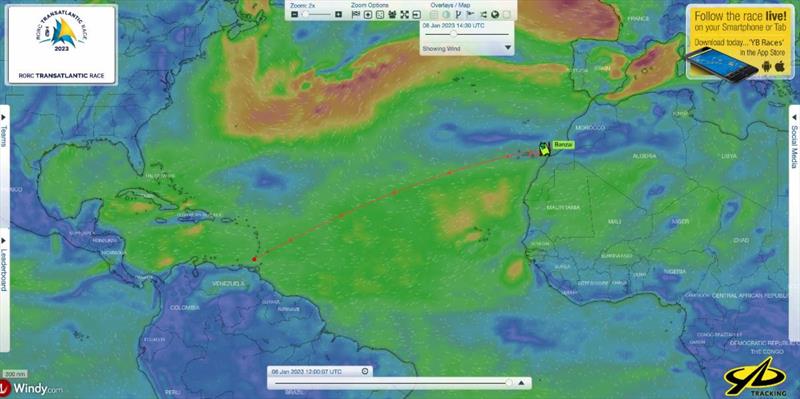Click the zoom in plus button
The image size is (800, 399).
[338, 14]
